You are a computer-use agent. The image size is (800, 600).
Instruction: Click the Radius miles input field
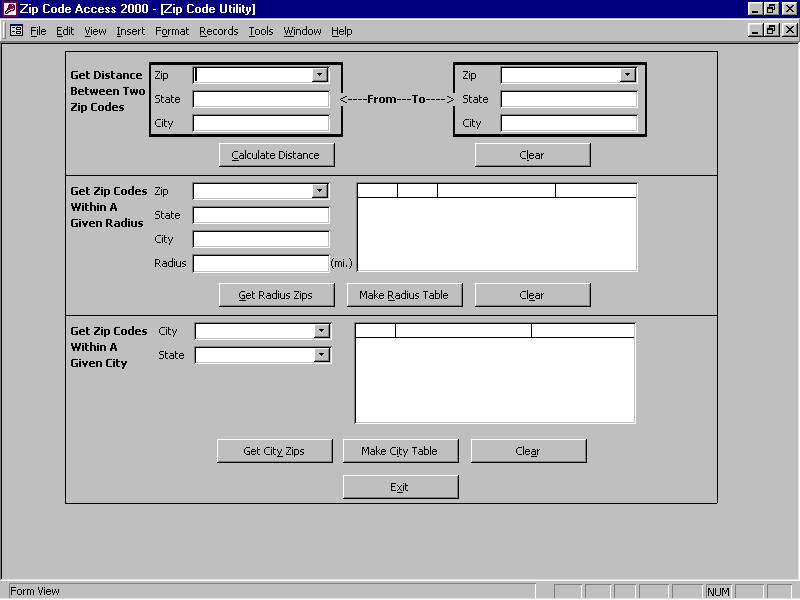tap(261, 263)
